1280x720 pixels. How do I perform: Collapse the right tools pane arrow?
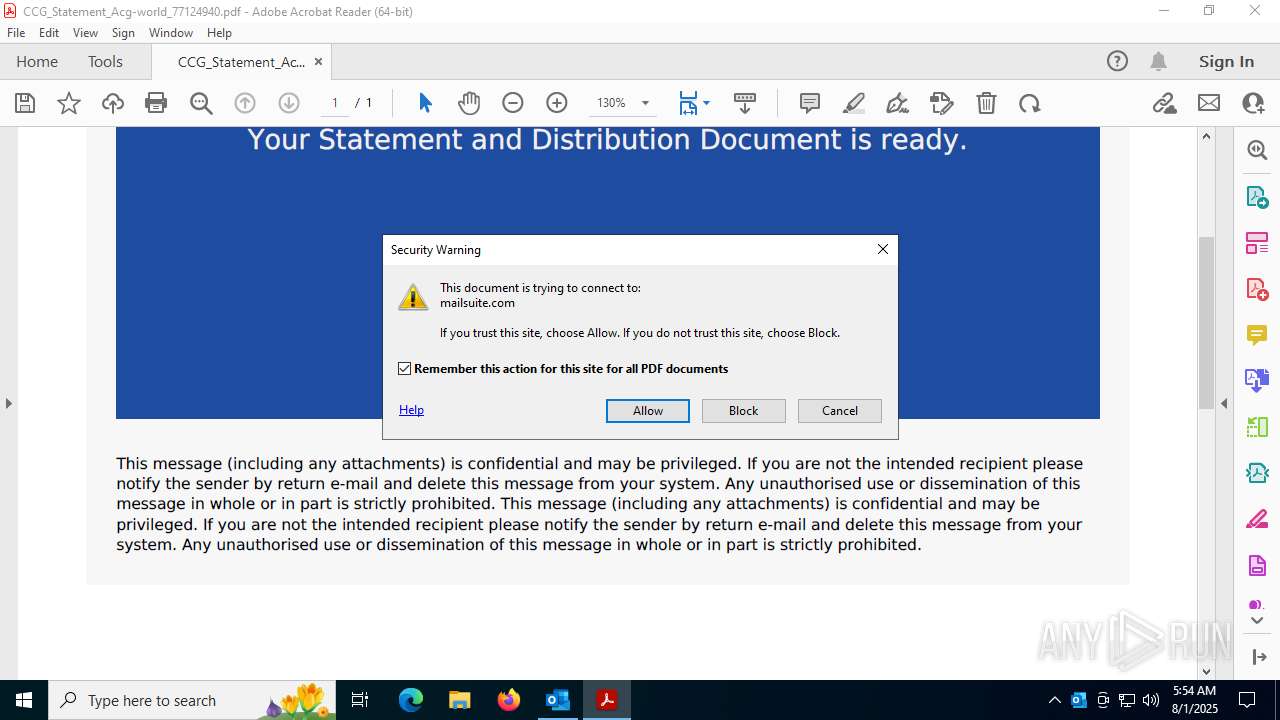click(x=1224, y=404)
